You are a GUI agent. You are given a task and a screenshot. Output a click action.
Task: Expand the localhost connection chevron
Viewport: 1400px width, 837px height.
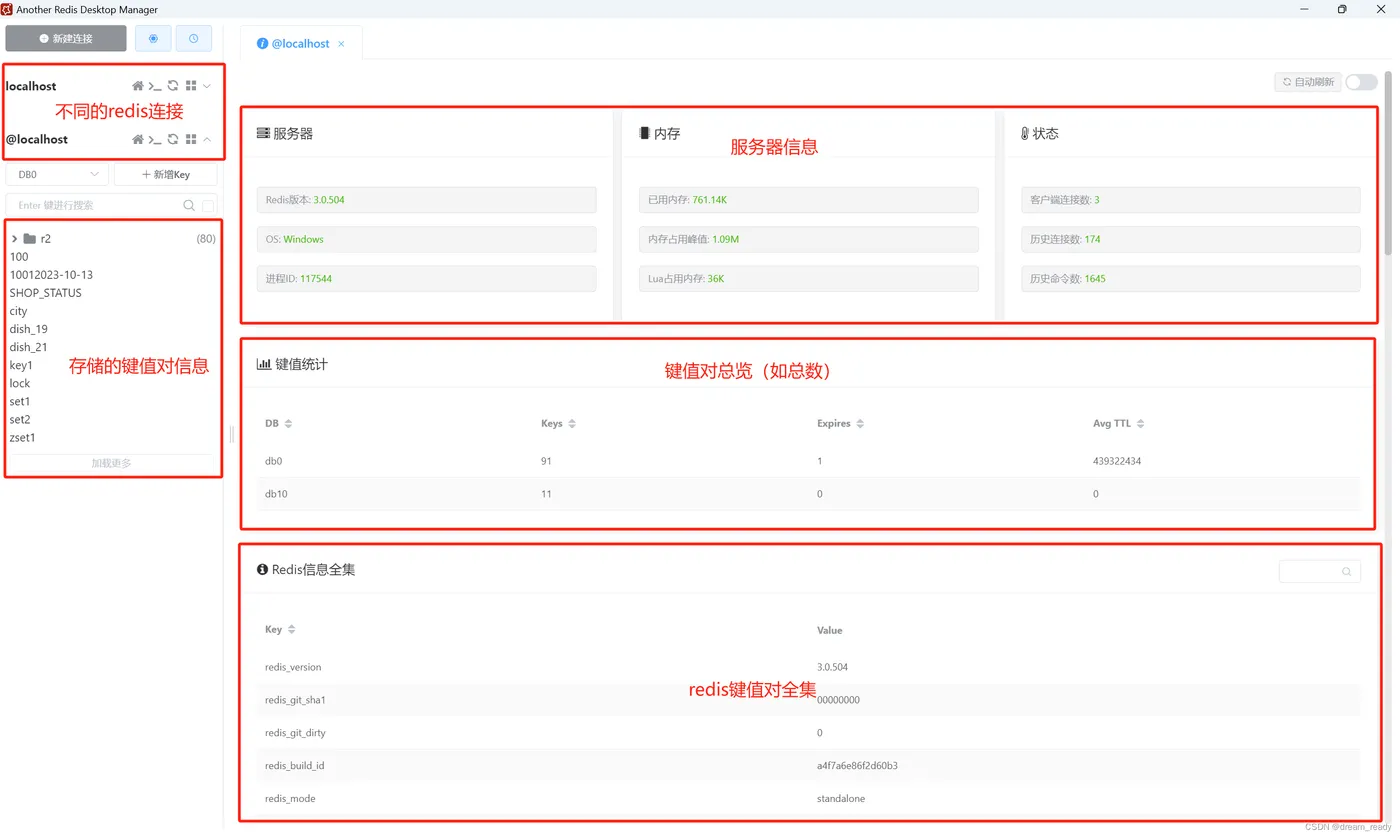point(207,86)
